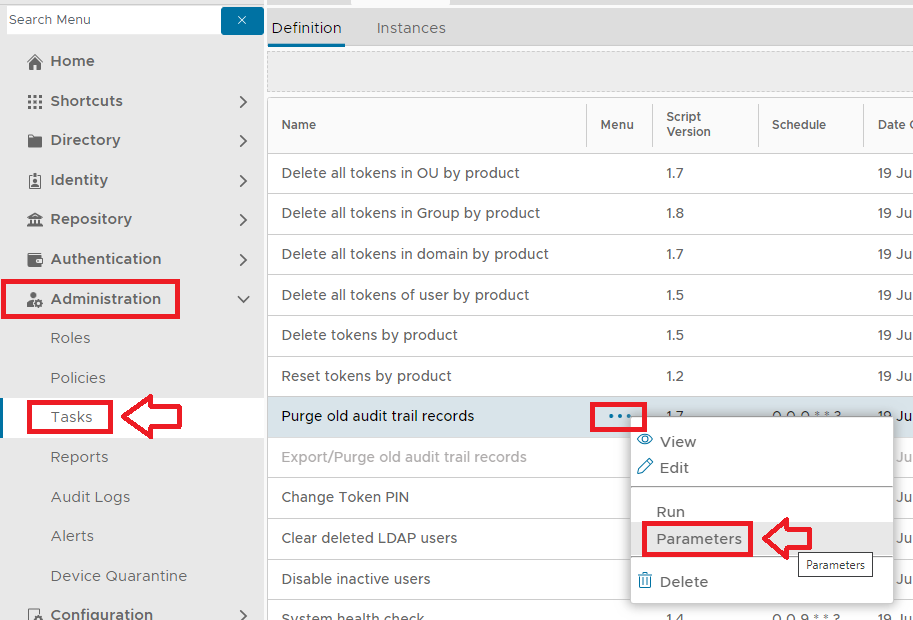Viewport: 913px width, 620px height.
Task: Click the Repository bank icon
Action: 35,220
